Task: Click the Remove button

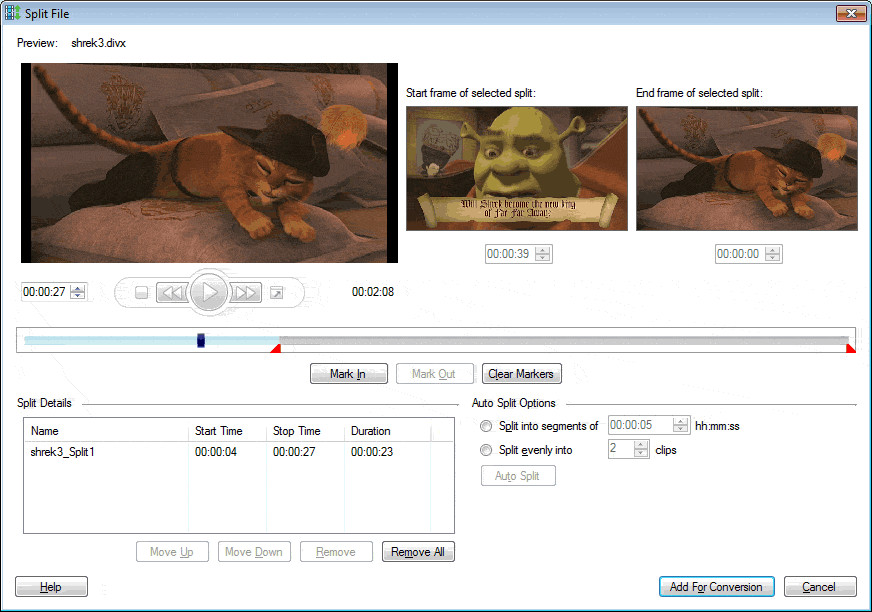Action: pyautogui.click(x=336, y=552)
